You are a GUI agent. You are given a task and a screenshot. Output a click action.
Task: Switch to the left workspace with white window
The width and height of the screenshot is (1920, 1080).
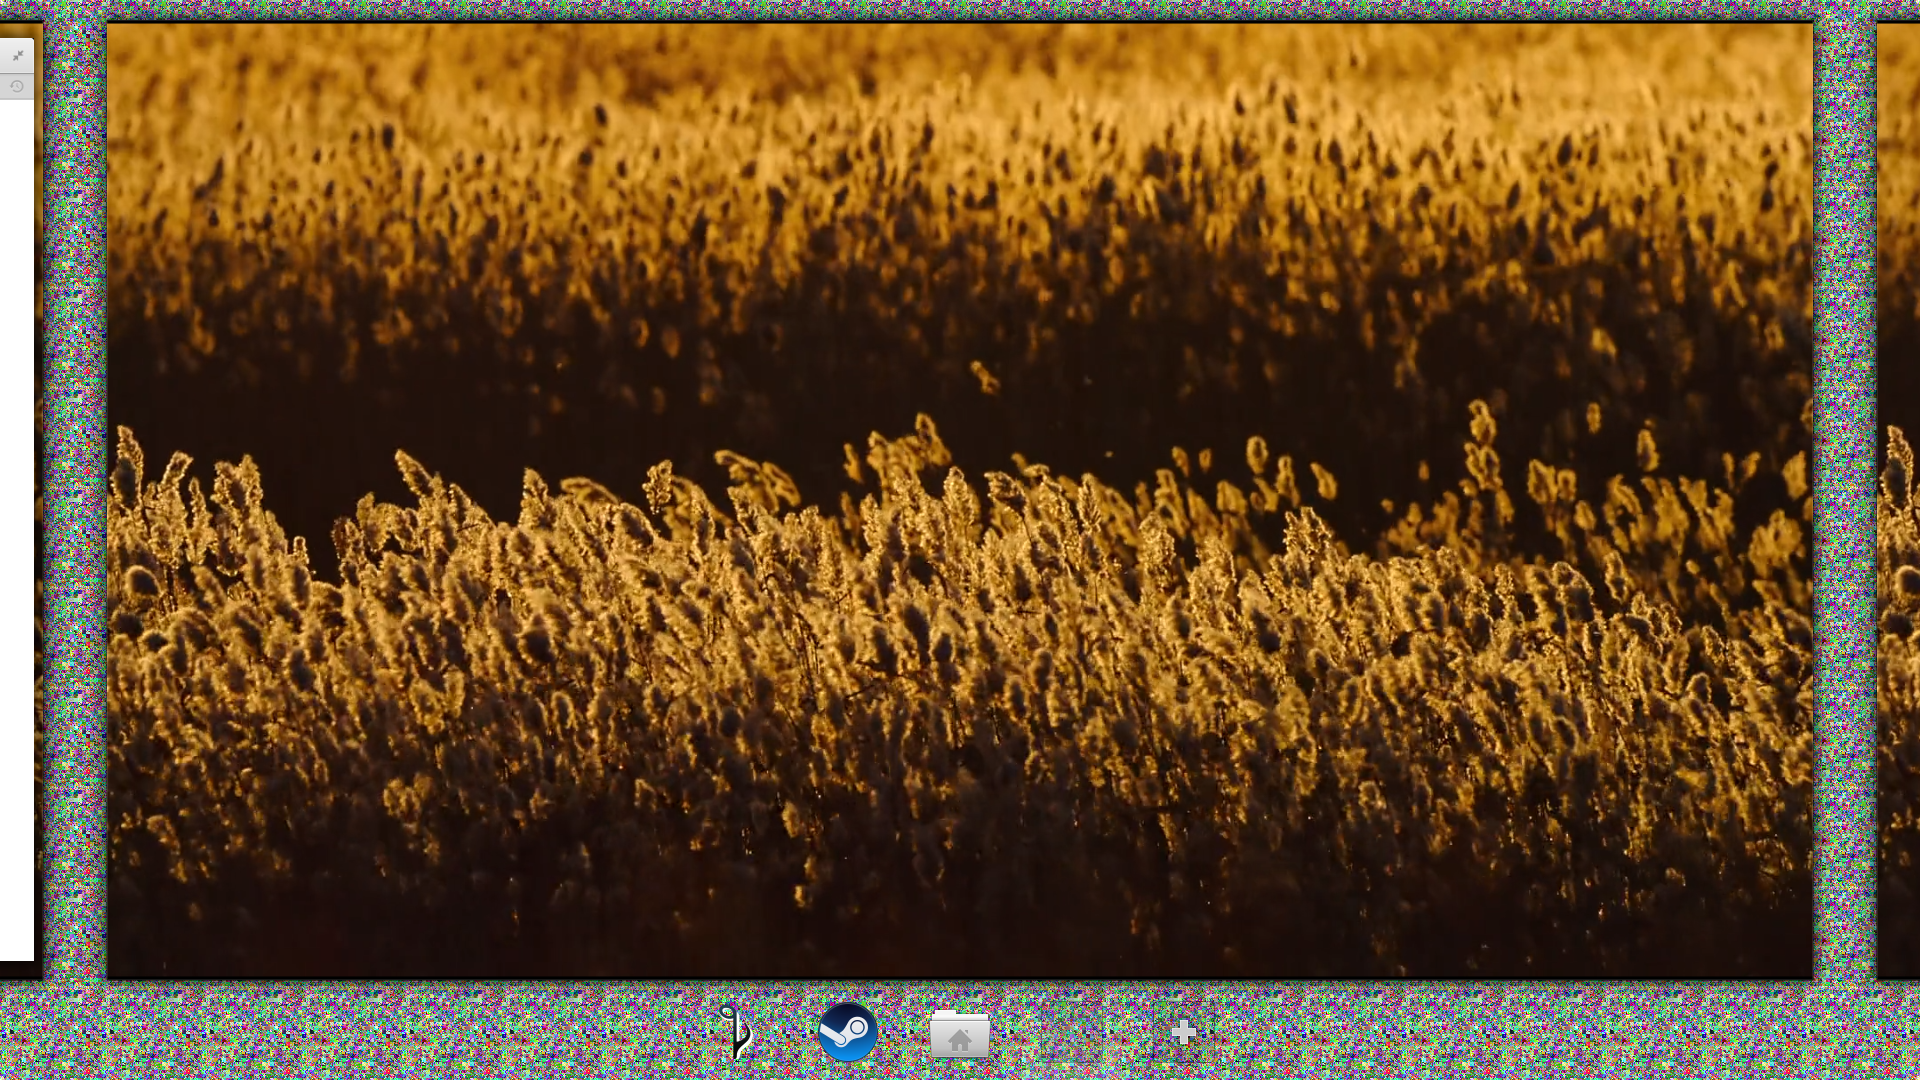pyautogui.click(x=20, y=500)
